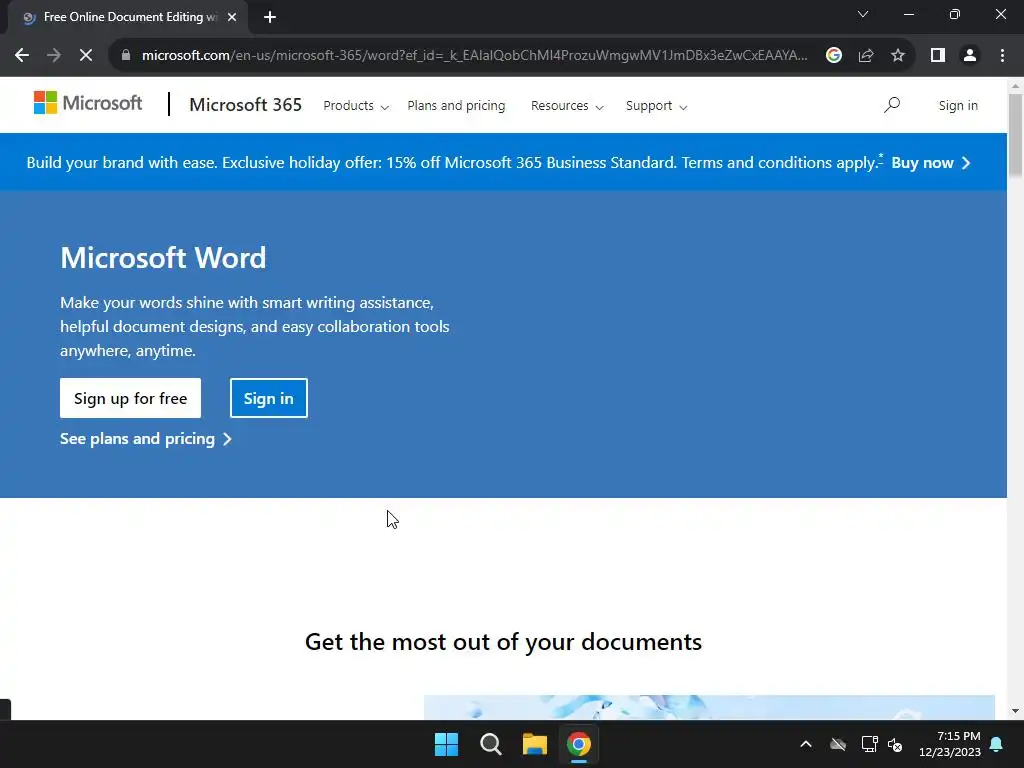Open File Explorer from taskbar
Viewport: 1024px width, 768px height.
(x=535, y=744)
